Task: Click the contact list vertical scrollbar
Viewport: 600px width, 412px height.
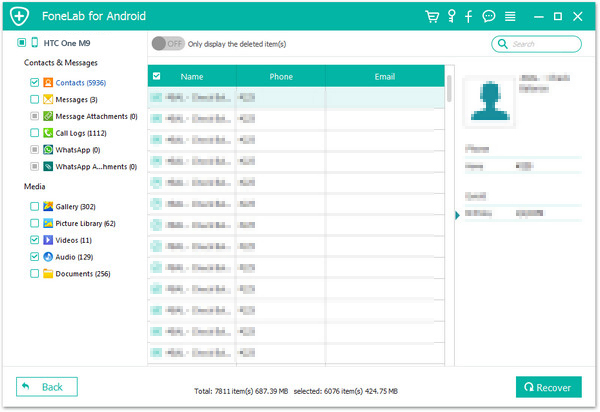Action: point(449,89)
